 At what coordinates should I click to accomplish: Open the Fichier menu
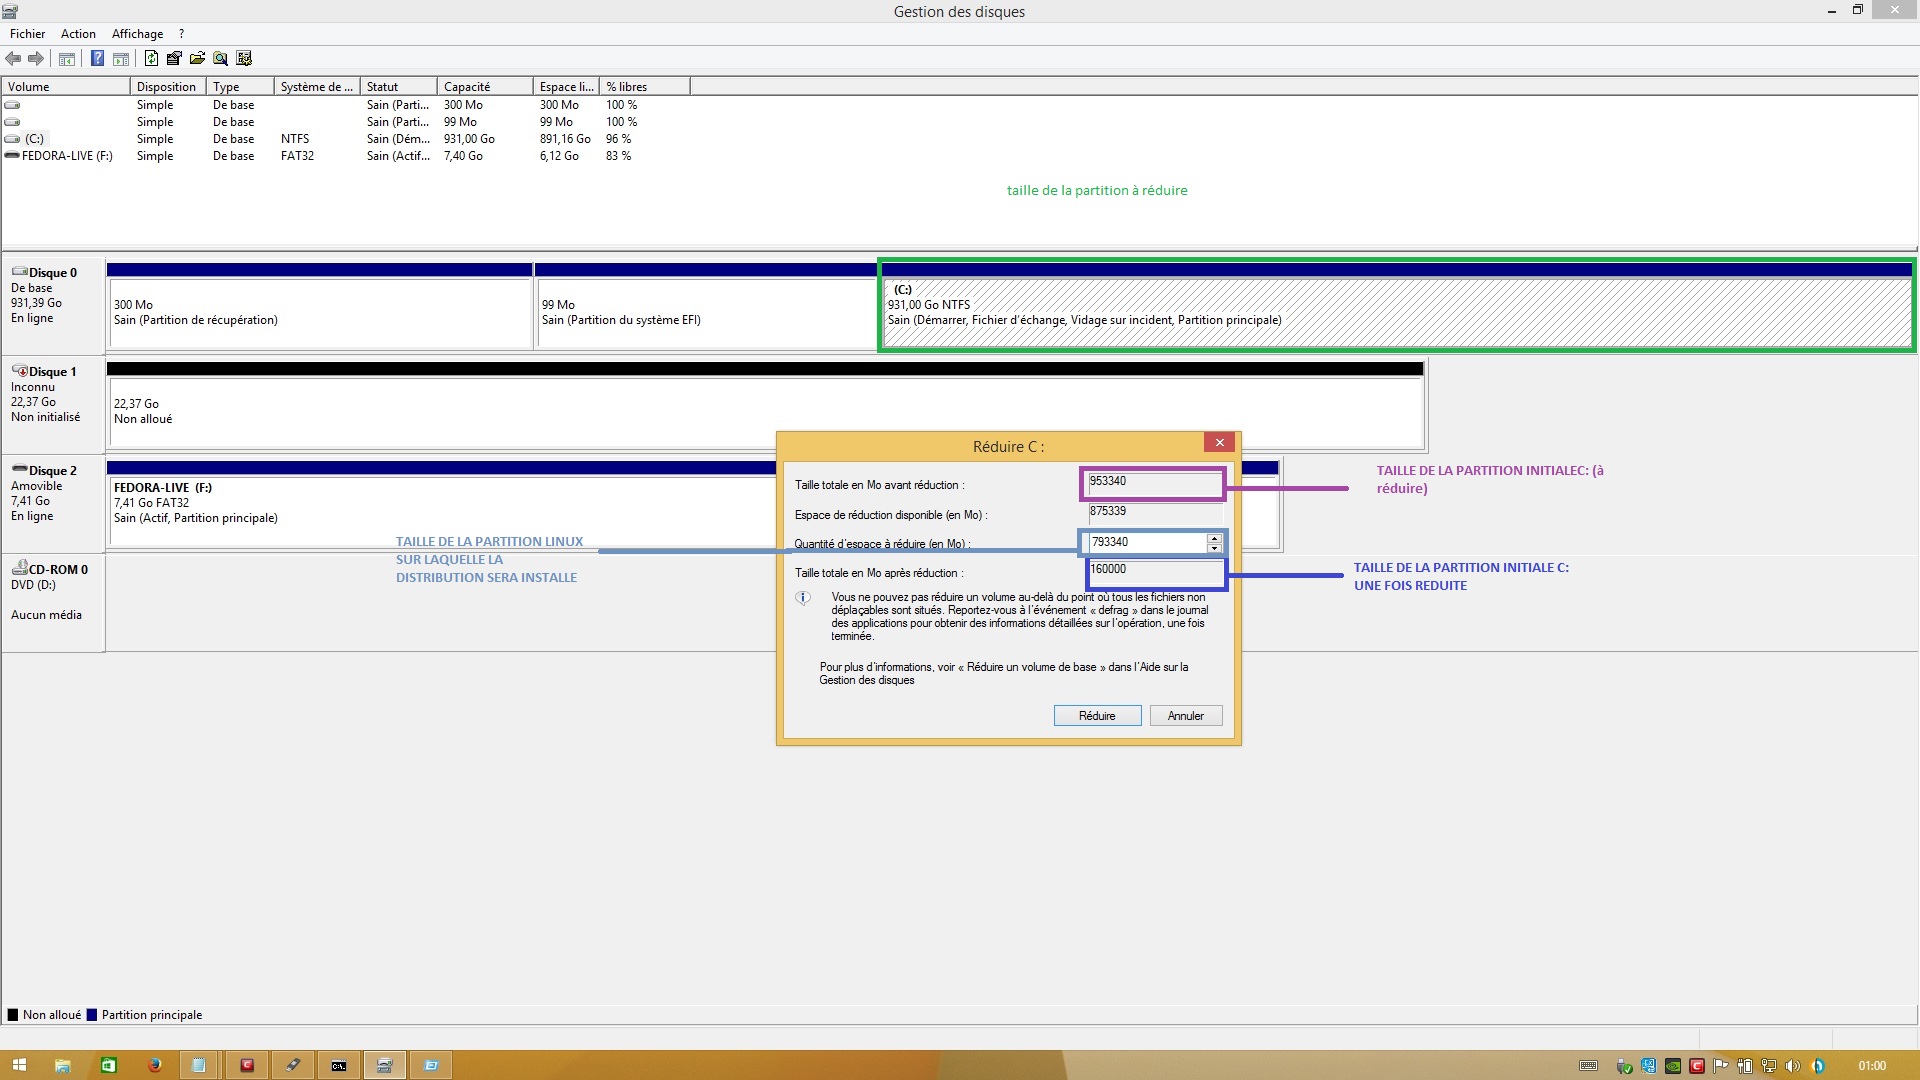pyautogui.click(x=27, y=34)
